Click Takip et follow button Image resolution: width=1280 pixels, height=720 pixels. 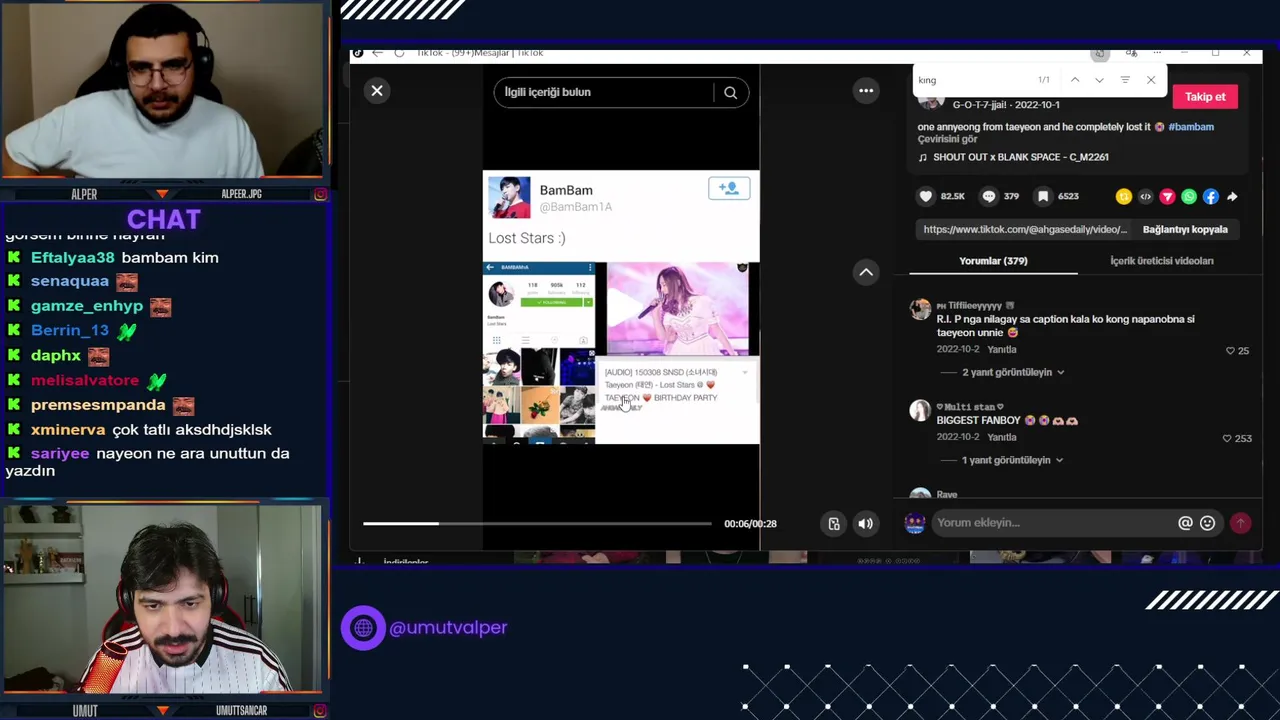(x=1205, y=97)
